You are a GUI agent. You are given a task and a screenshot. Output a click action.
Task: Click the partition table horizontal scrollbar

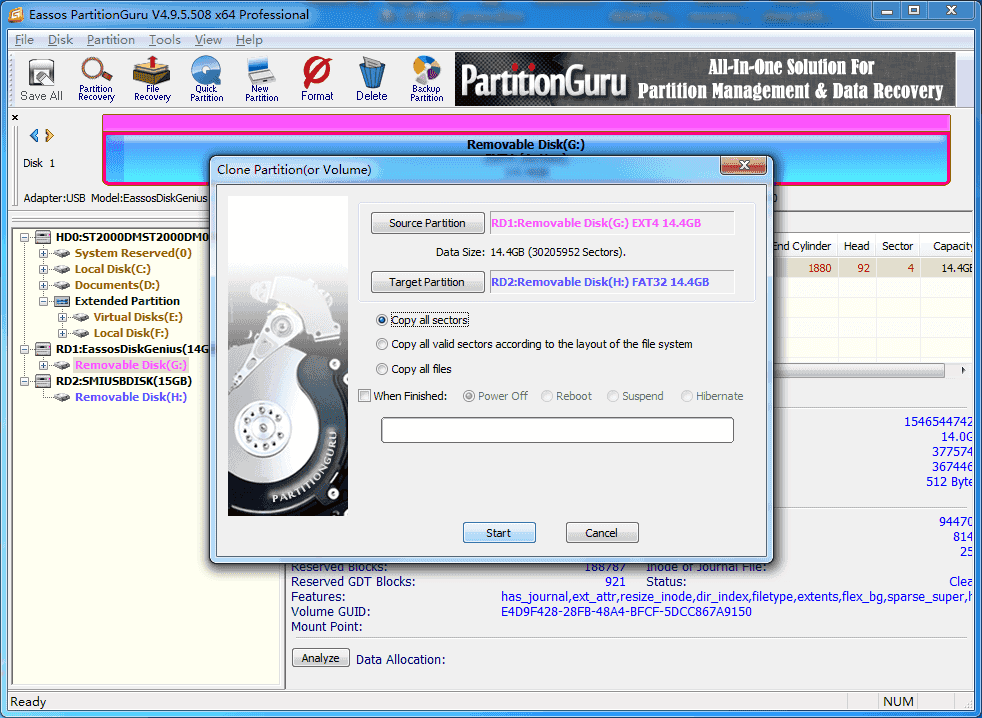(x=859, y=370)
